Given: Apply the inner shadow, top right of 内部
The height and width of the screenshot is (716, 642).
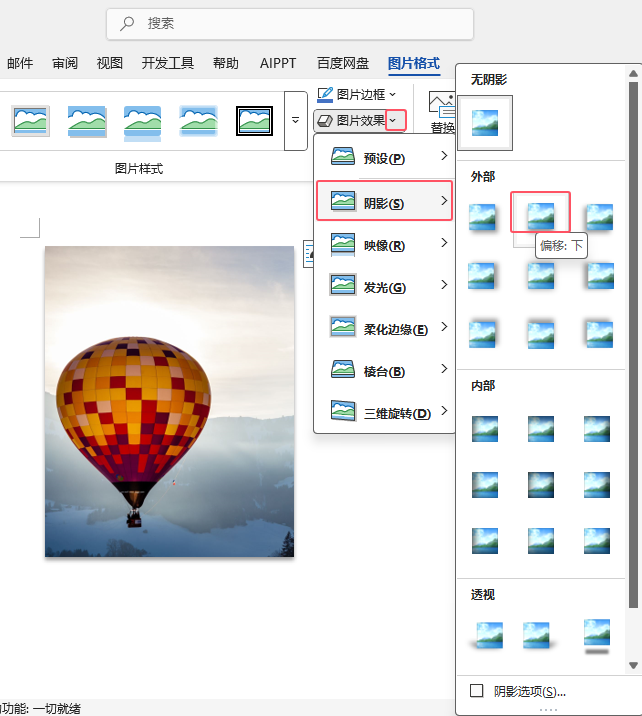Looking at the screenshot, I should (x=597, y=429).
